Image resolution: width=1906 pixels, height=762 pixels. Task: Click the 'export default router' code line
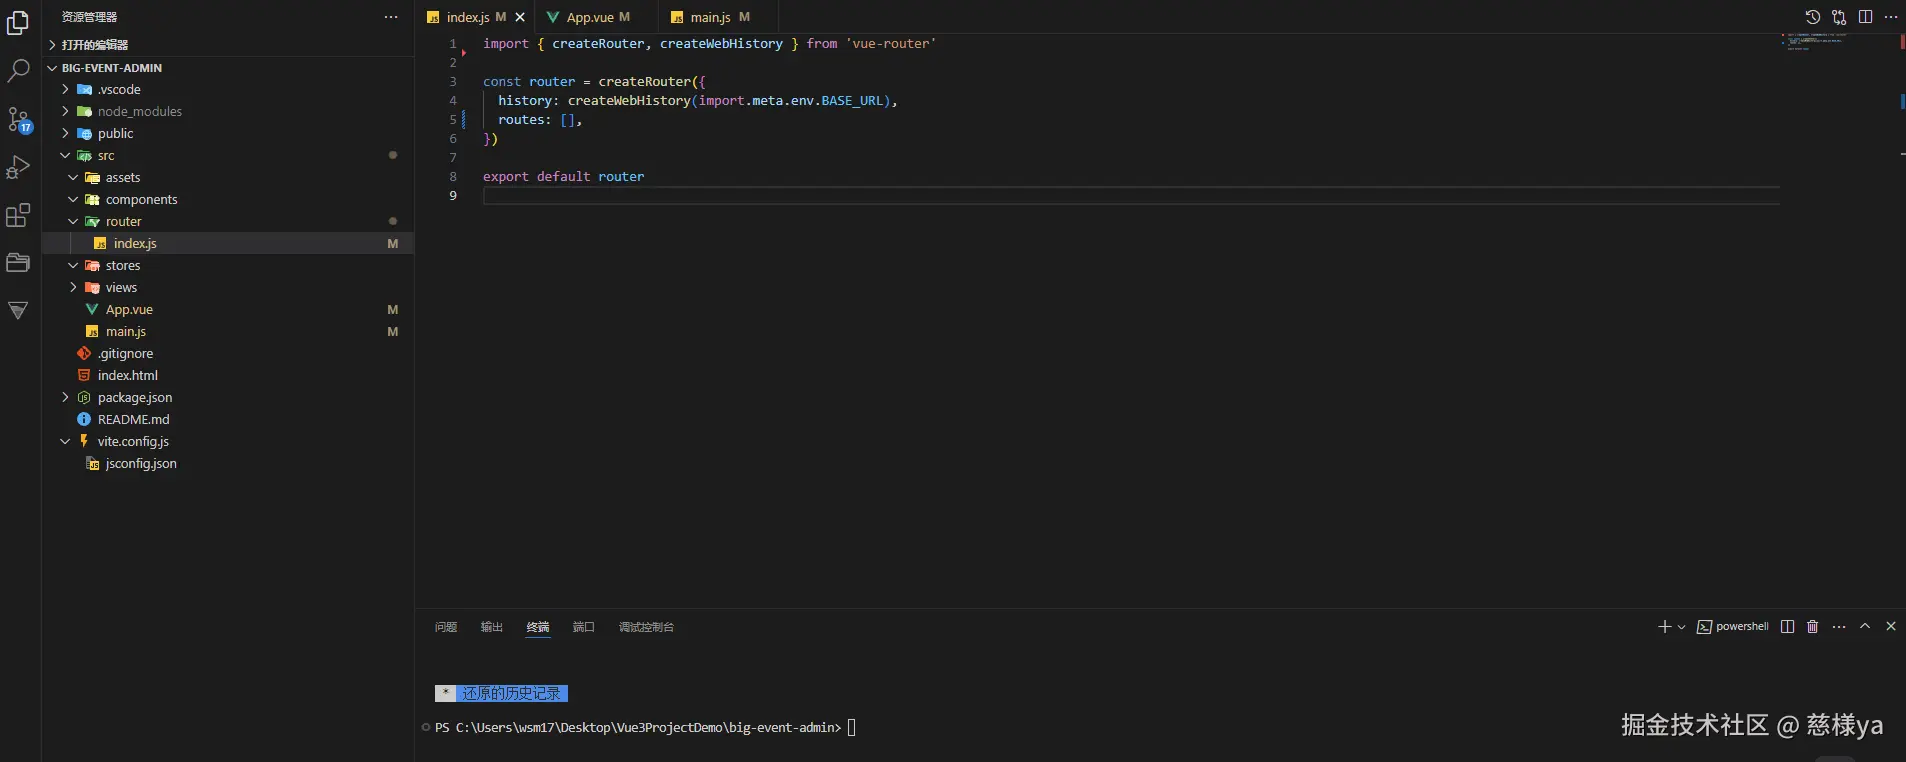coord(564,177)
